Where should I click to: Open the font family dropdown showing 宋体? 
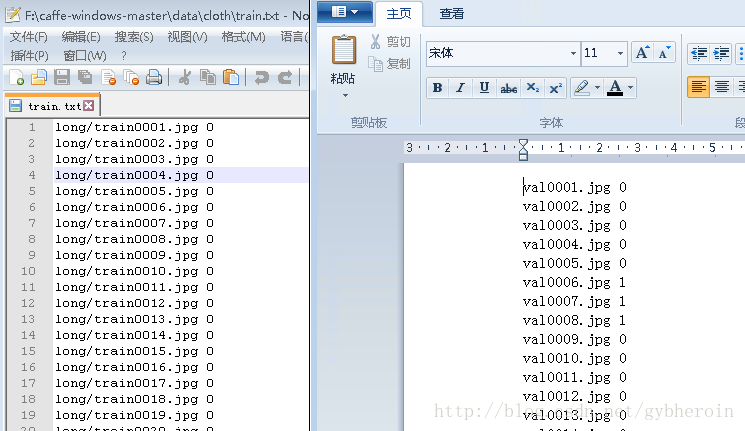pos(573,53)
